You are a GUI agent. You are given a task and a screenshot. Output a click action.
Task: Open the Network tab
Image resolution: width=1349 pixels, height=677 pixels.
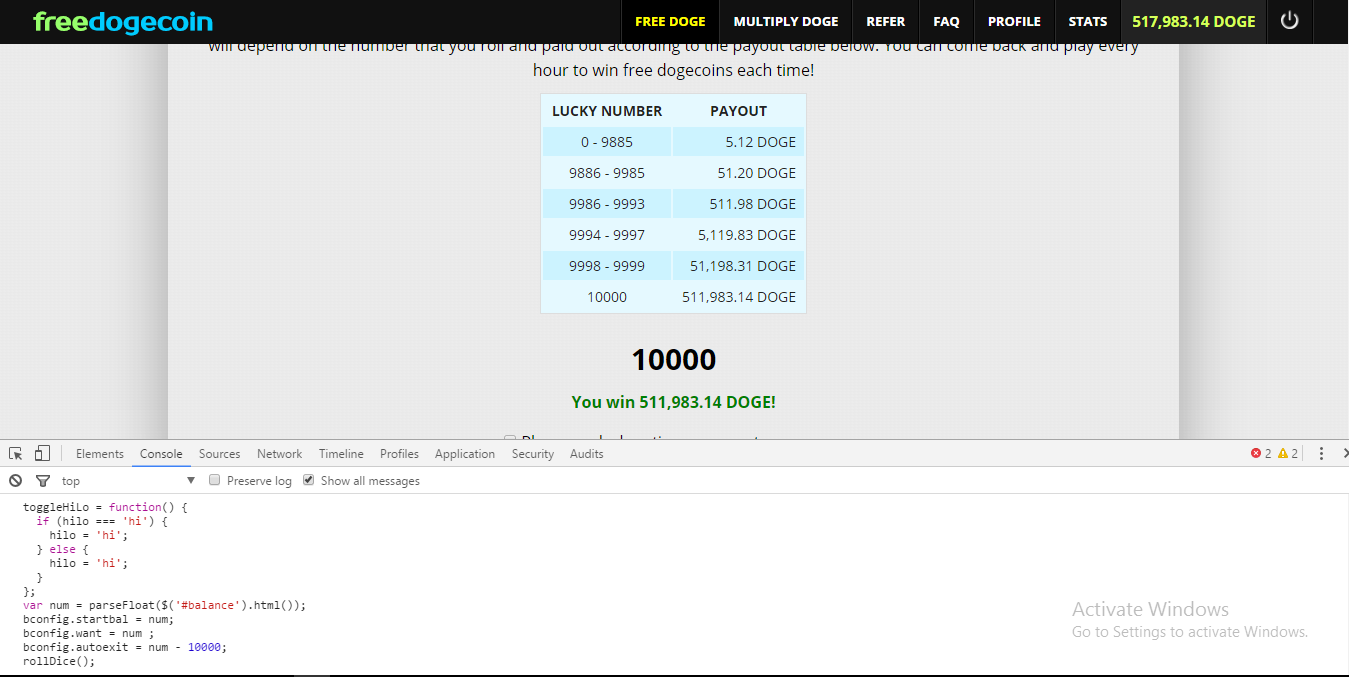pos(279,453)
